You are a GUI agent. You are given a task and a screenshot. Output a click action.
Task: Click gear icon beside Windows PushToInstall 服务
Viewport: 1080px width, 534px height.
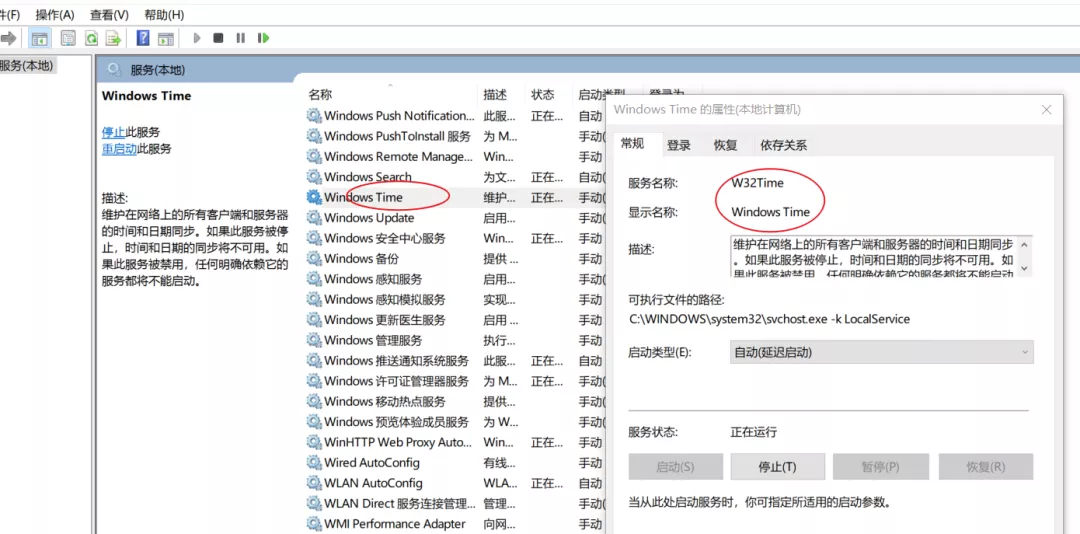314,136
